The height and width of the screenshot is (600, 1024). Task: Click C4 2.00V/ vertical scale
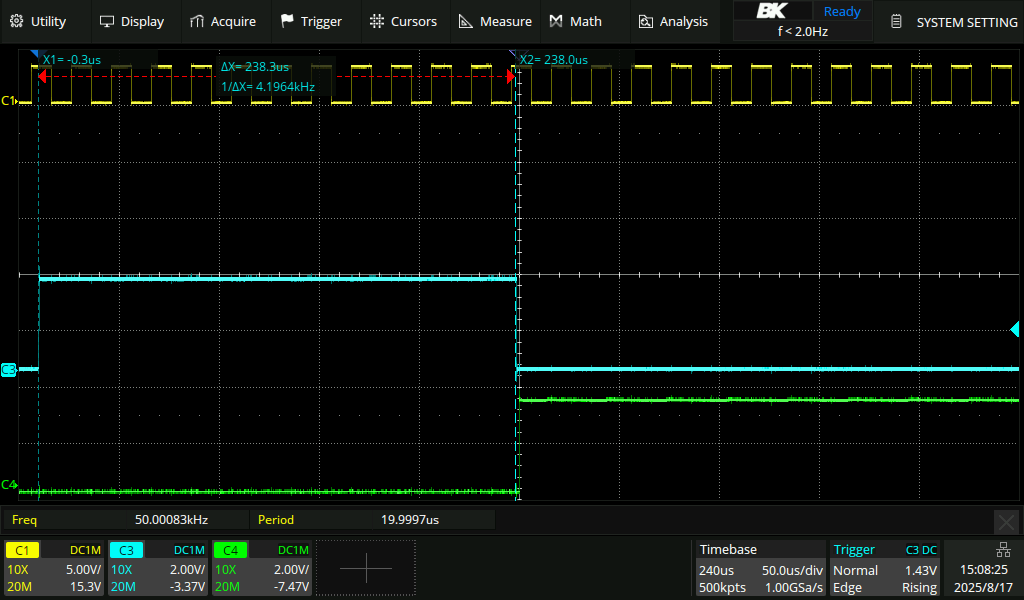click(x=291, y=569)
